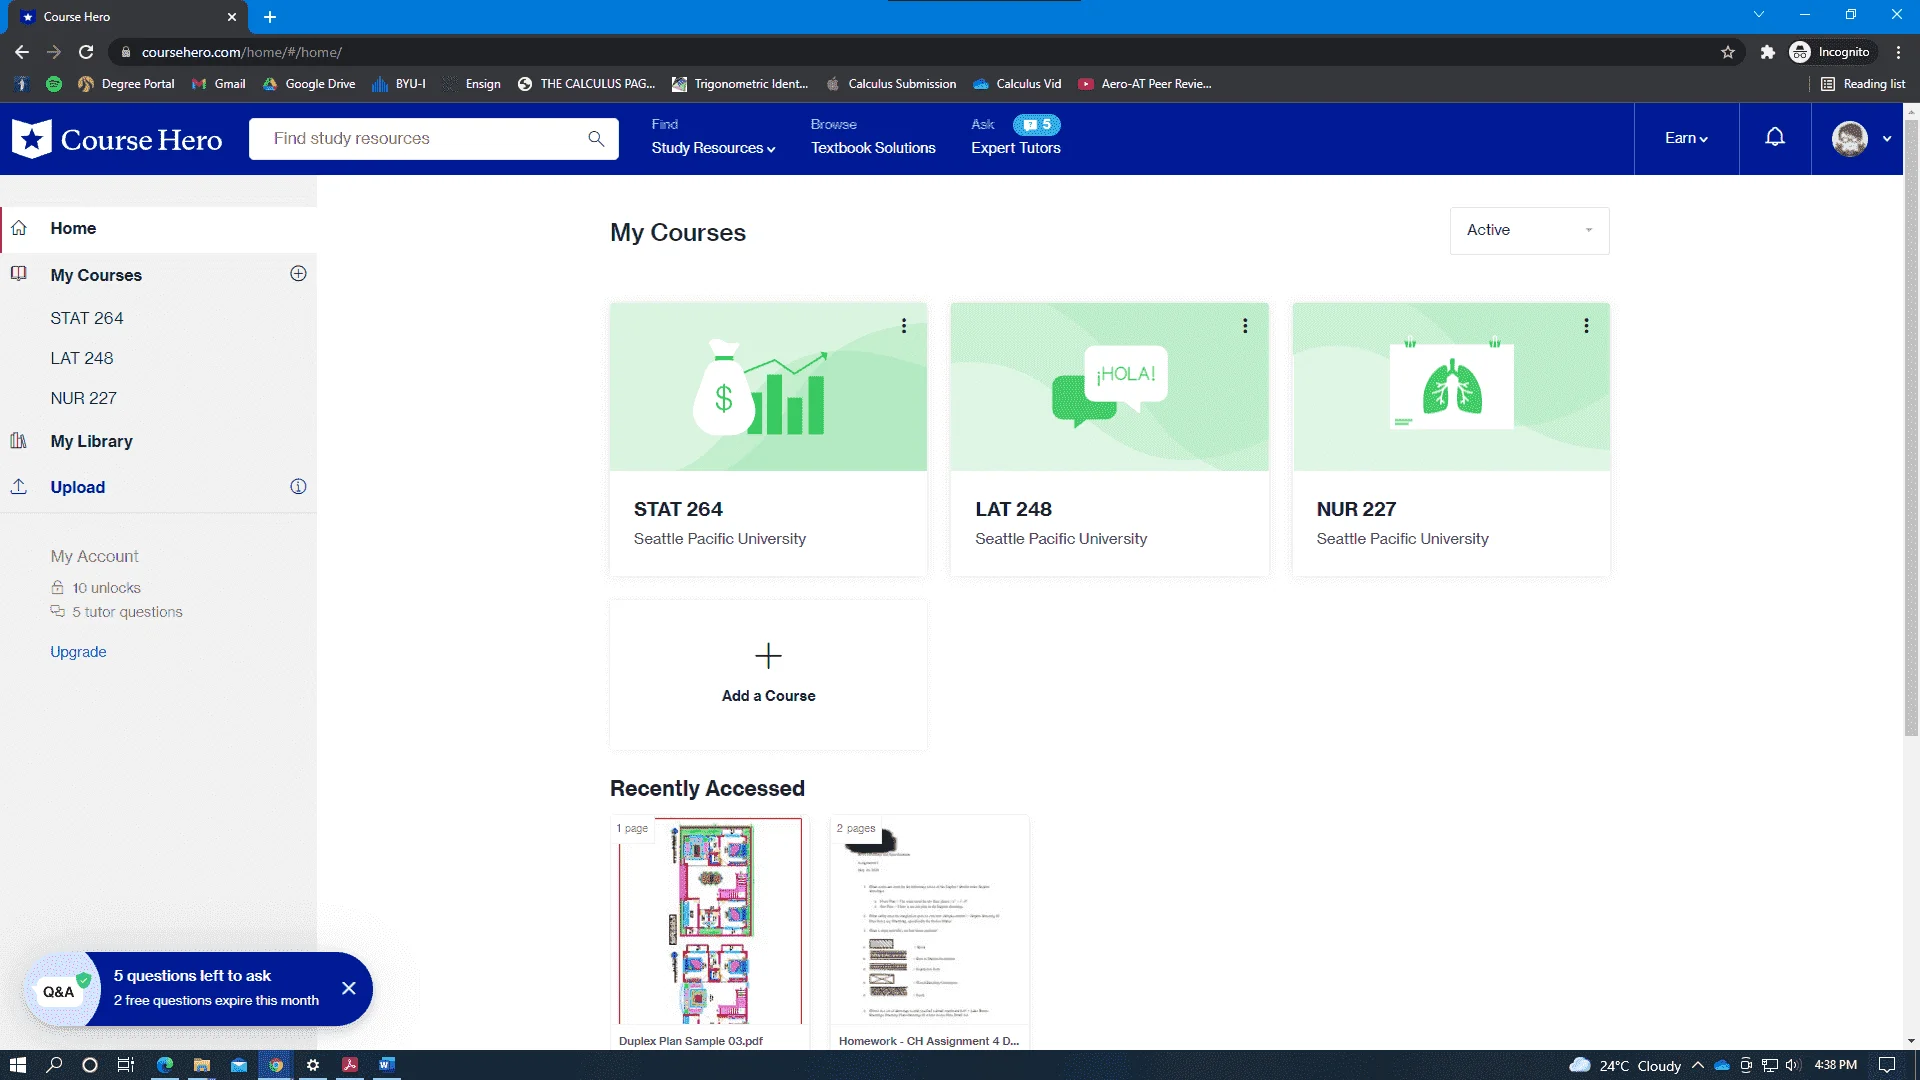The image size is (1920, 1080).
Task: Open File Explorer from the taskbar
Action: pyautogui.click(x=202, y=1065)
